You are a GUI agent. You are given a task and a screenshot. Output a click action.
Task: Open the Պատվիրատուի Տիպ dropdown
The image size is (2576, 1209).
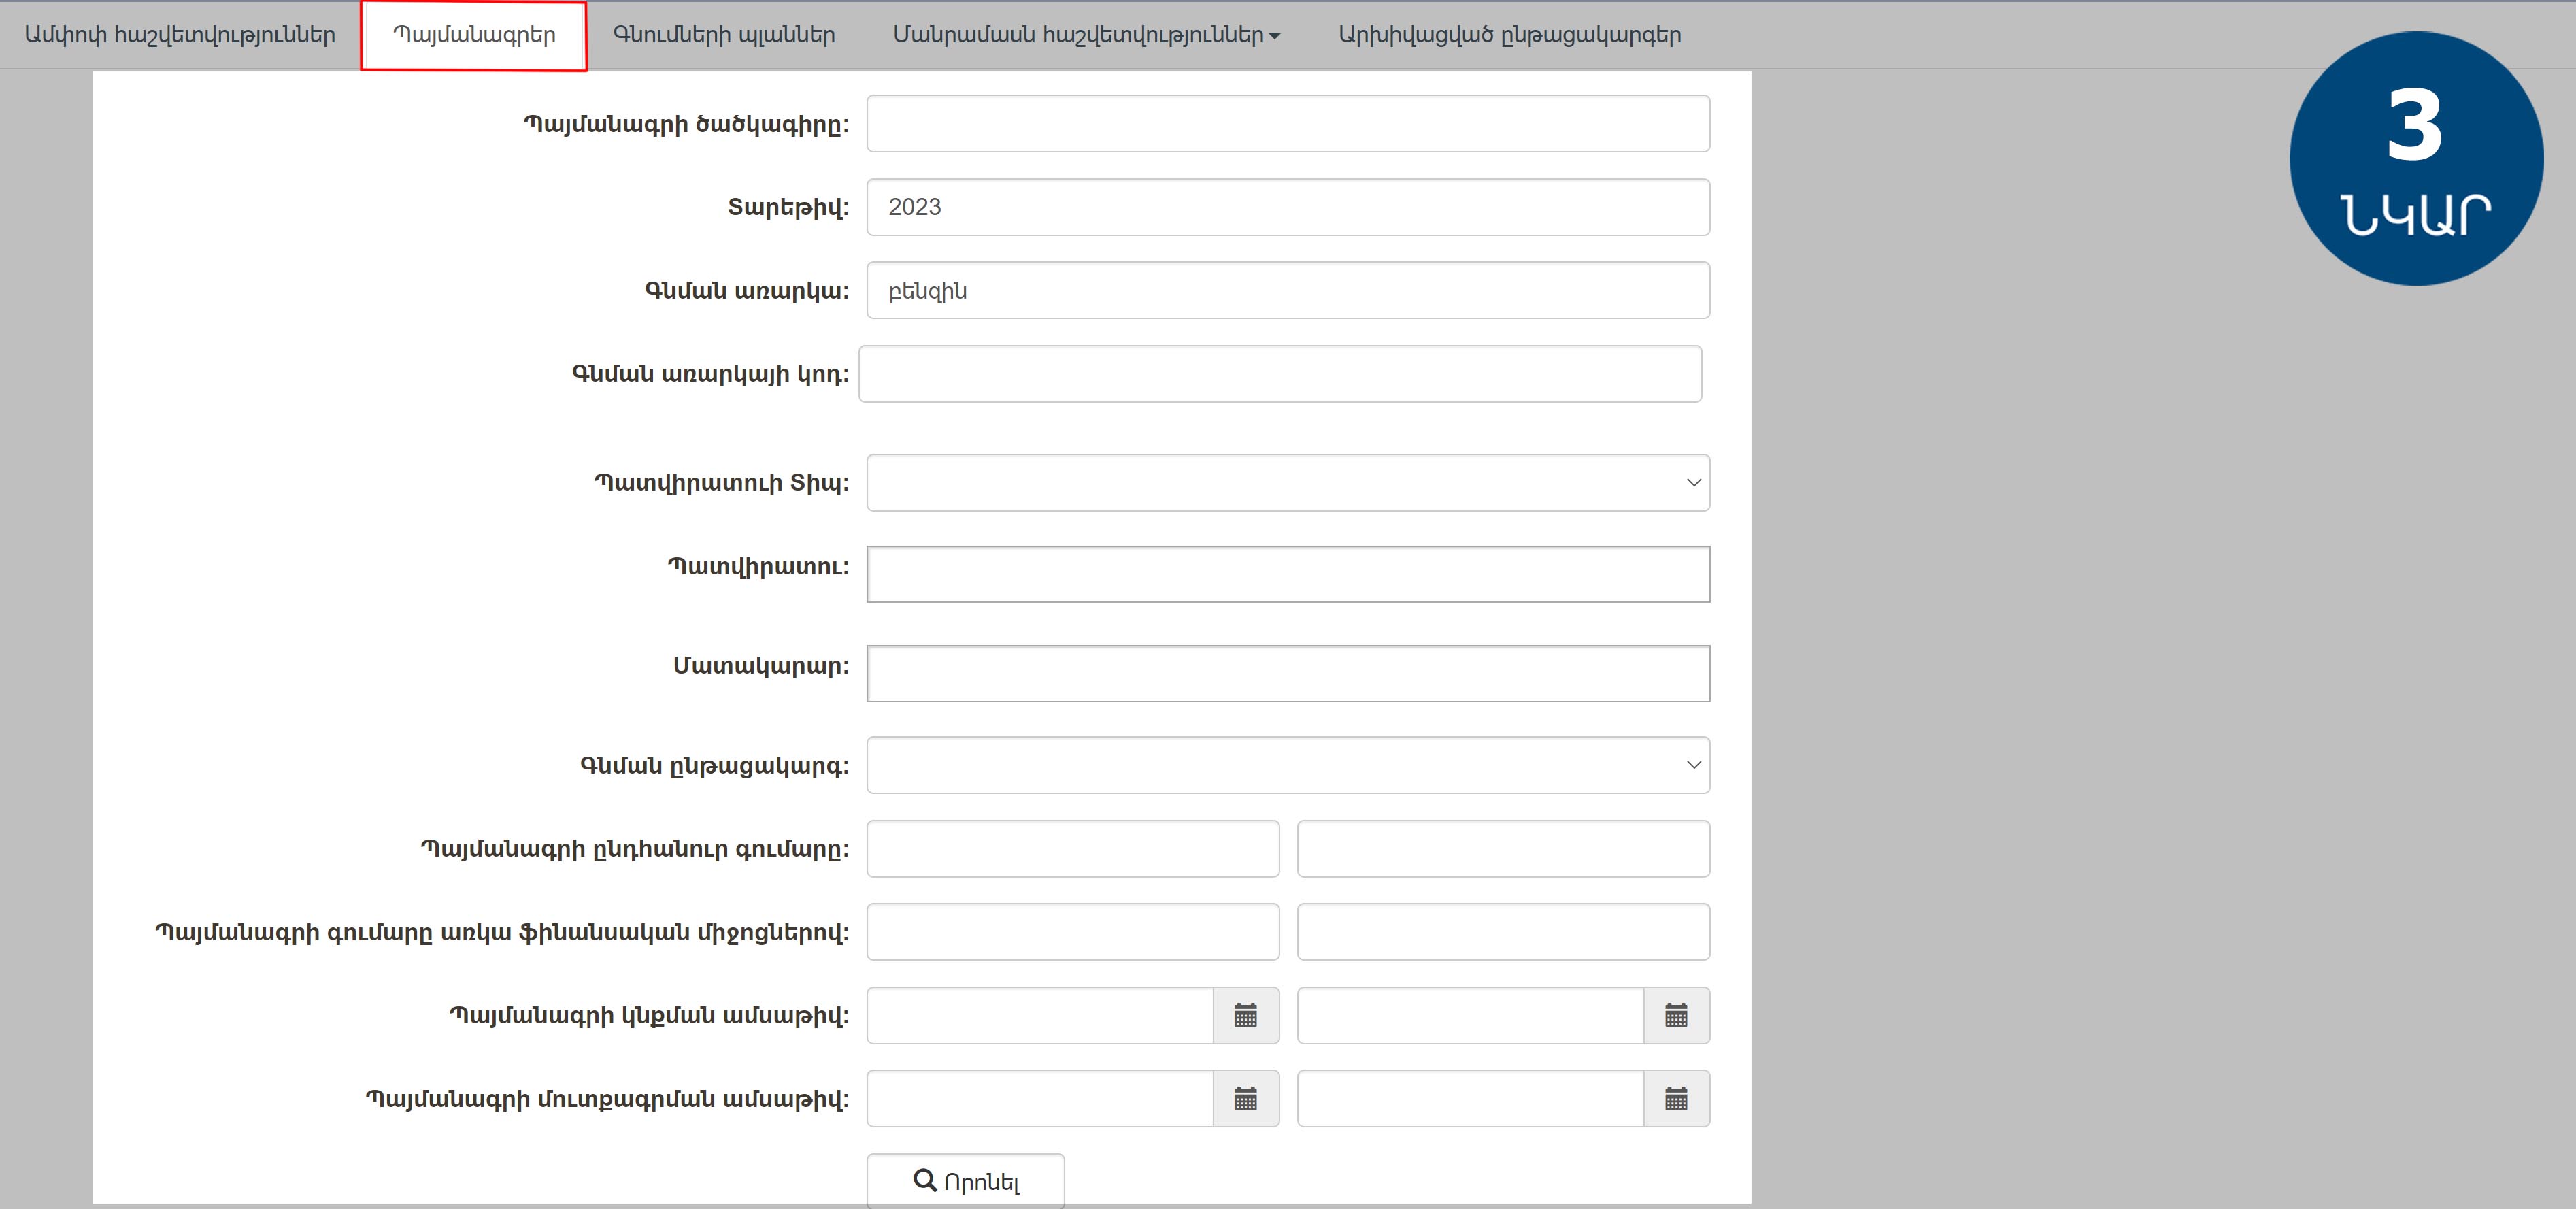pyautogui.click(x=1288, y=483)
